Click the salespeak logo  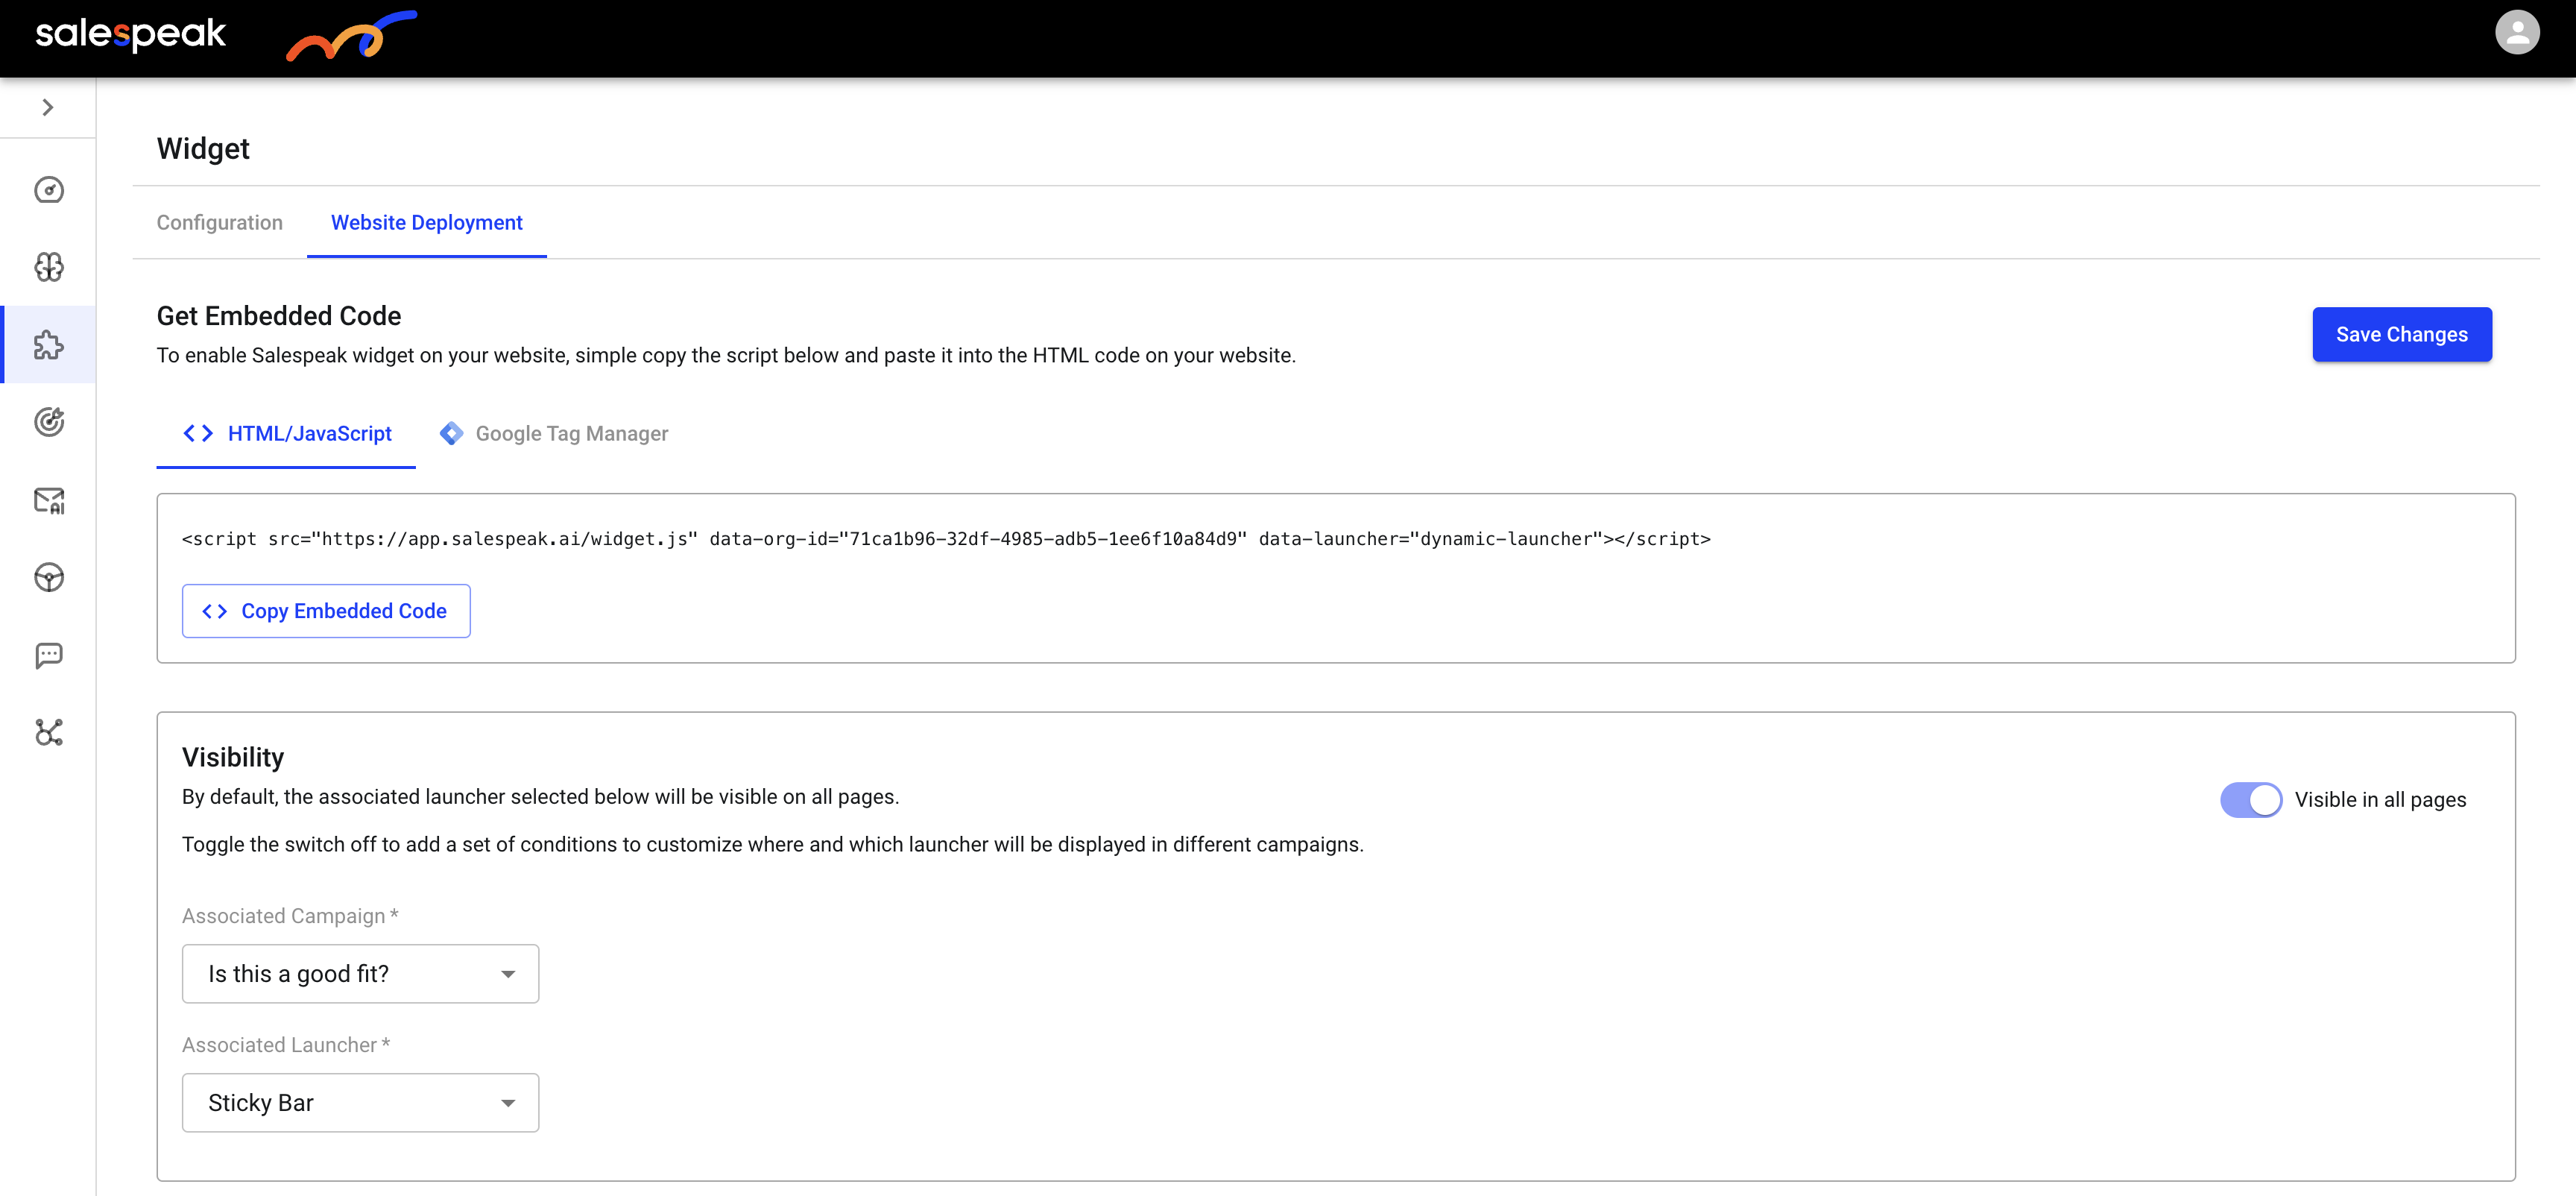tap(131, 34)
